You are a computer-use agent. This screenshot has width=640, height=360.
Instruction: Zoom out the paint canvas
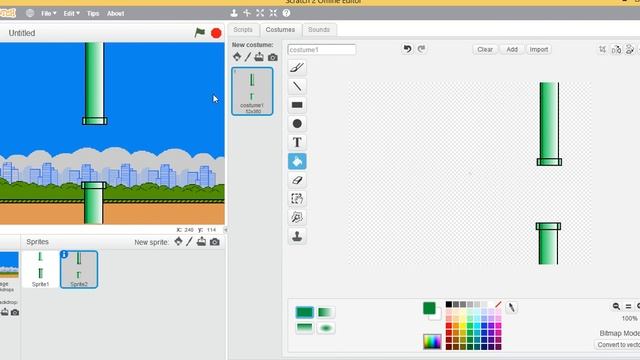[x=616, y=306]
